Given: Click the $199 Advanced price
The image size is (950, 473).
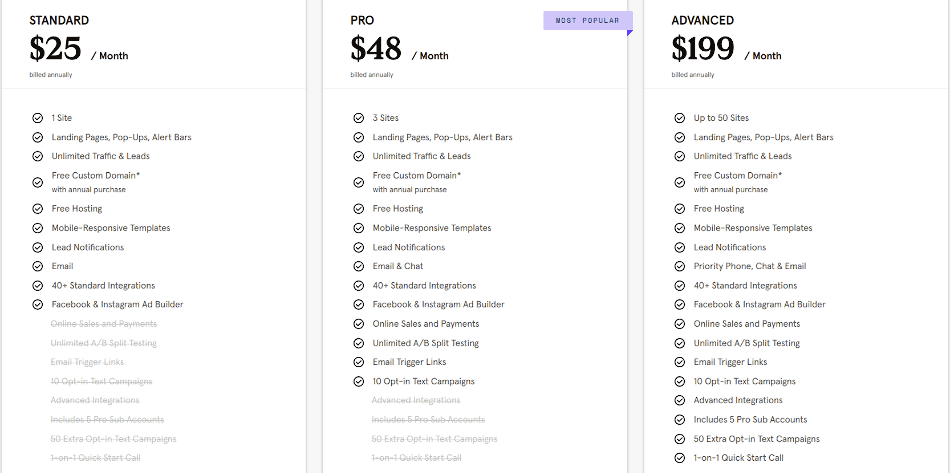Looking at the screenshot, I should [x=703, y=48].
